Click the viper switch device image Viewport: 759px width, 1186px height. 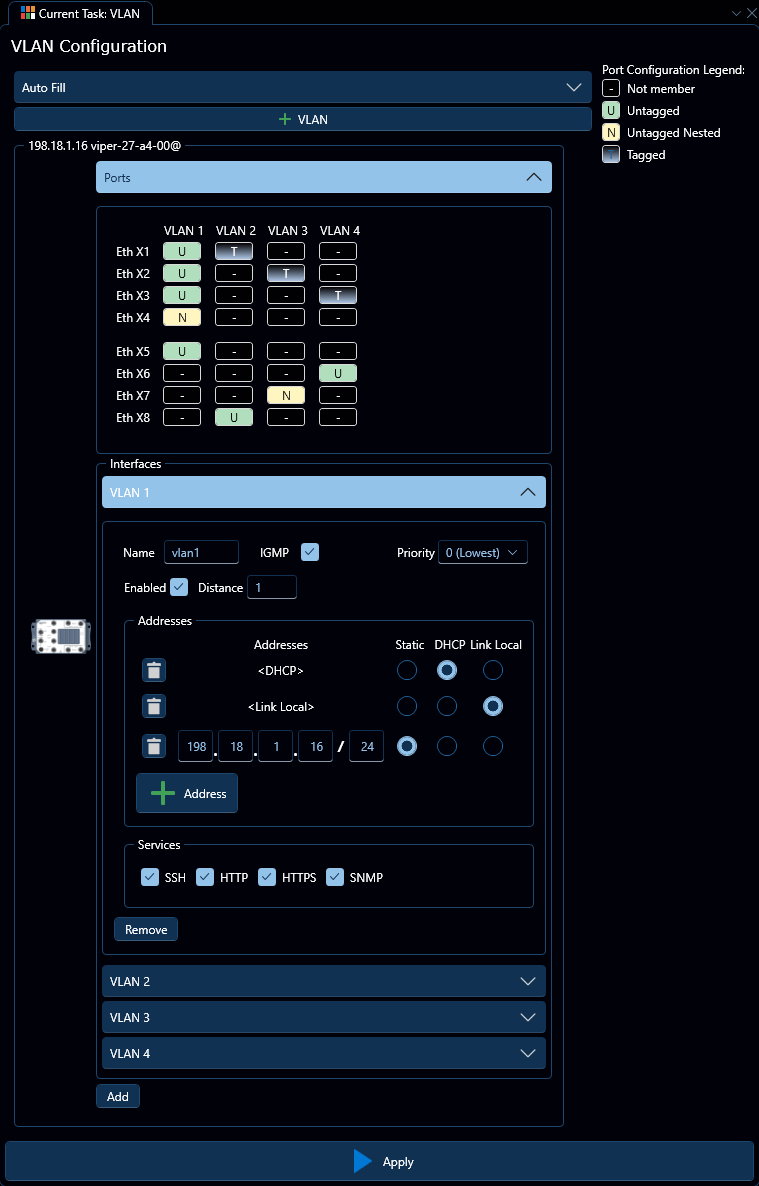pyautogui.click(x=61, y=636)
